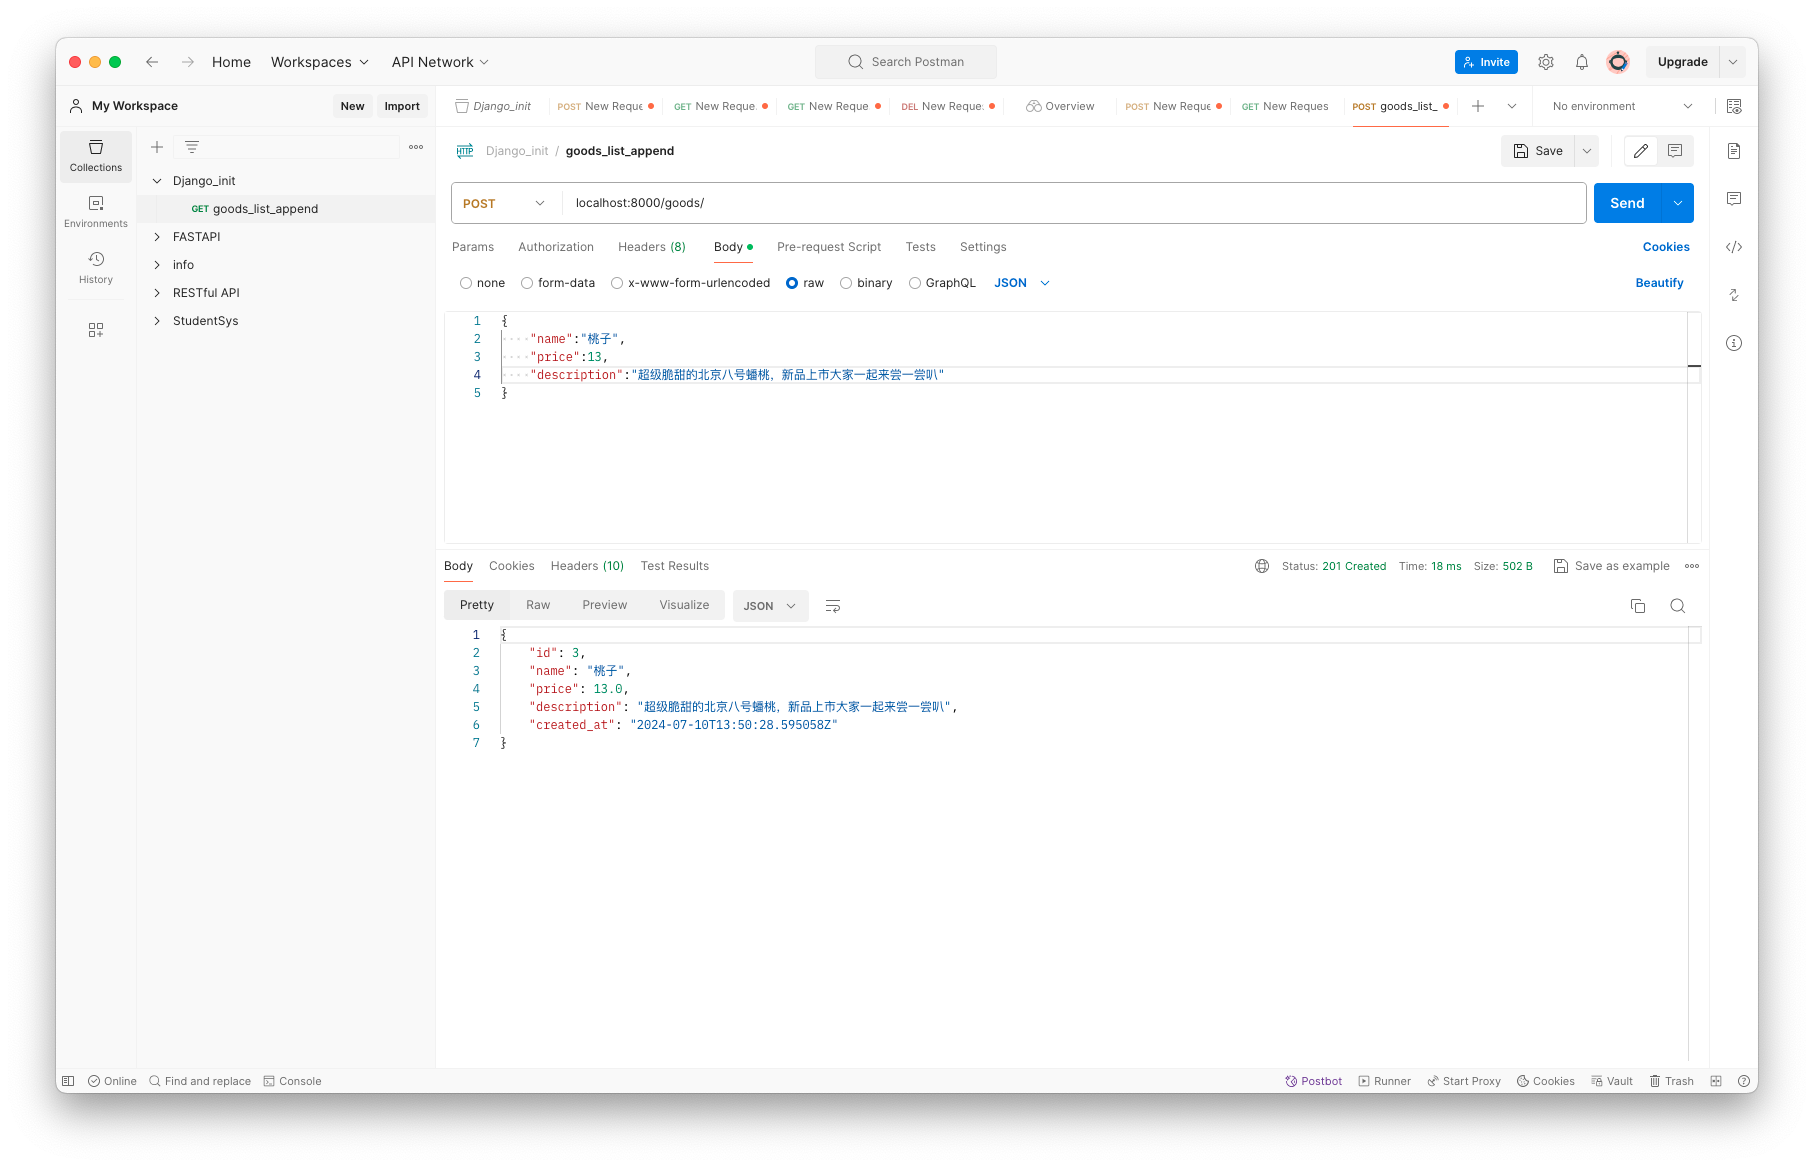Open the notifications bell

click(x=1582, y=62)
